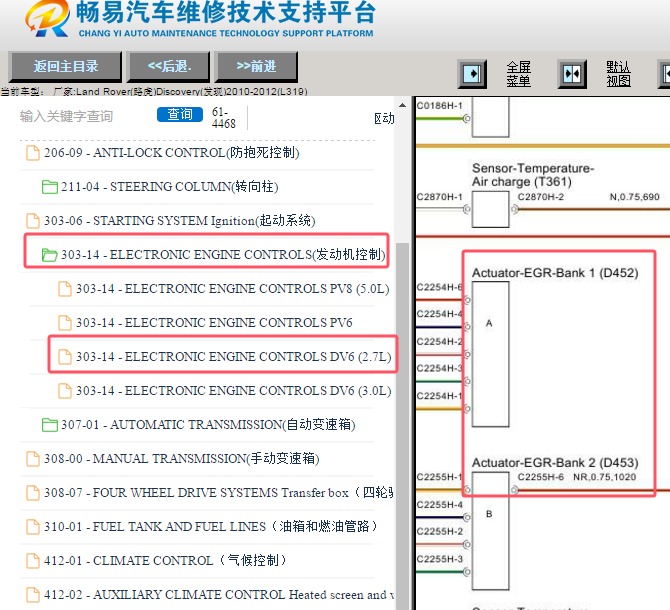Click the folder icon beside 211-04
The width and height of the screenshot is (670, 610).
(x=50, y=187)
